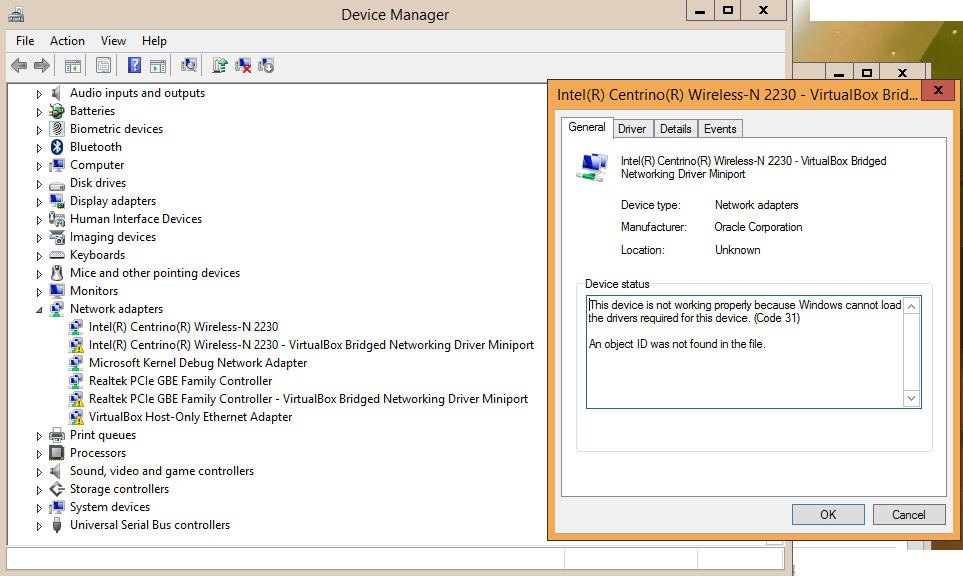Switch to the Details tab
963x576 pixels.
coord(676,129)
